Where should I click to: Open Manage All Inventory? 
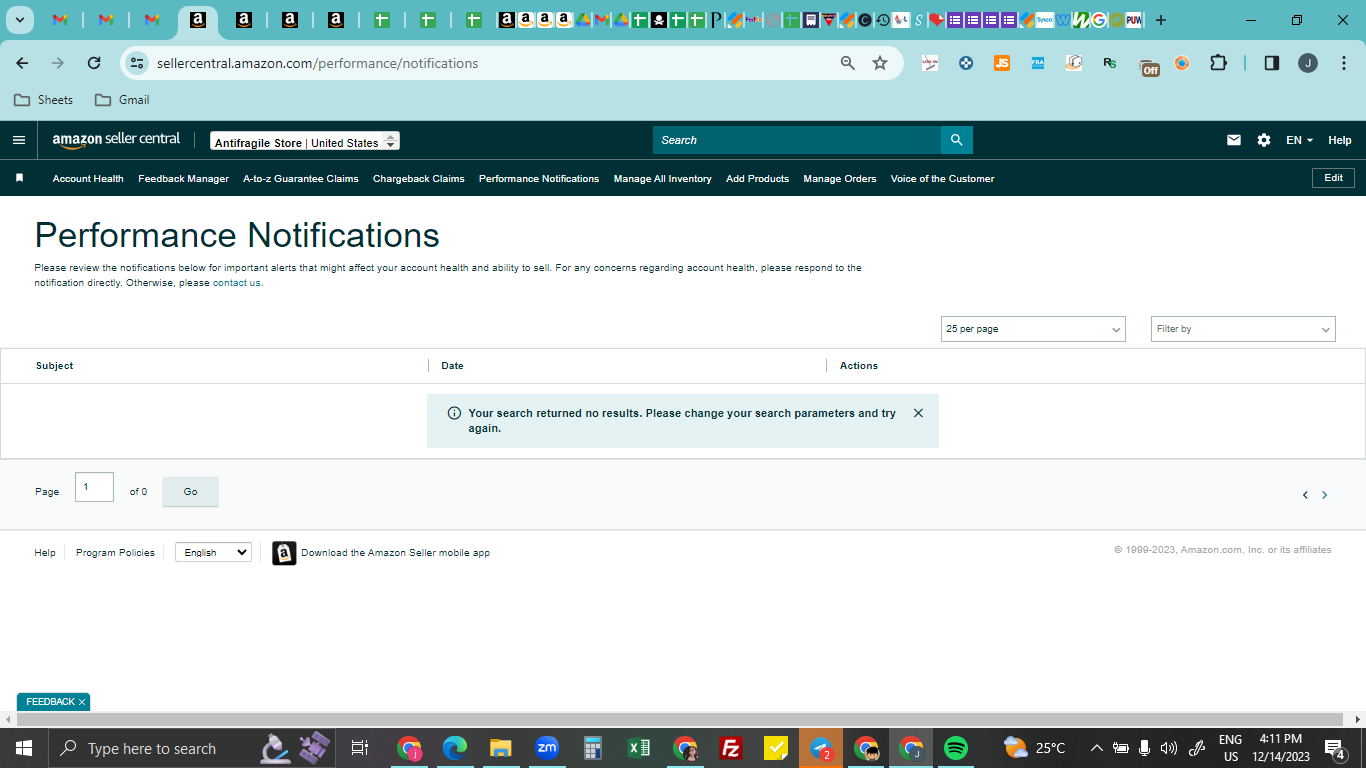(663, 179)
